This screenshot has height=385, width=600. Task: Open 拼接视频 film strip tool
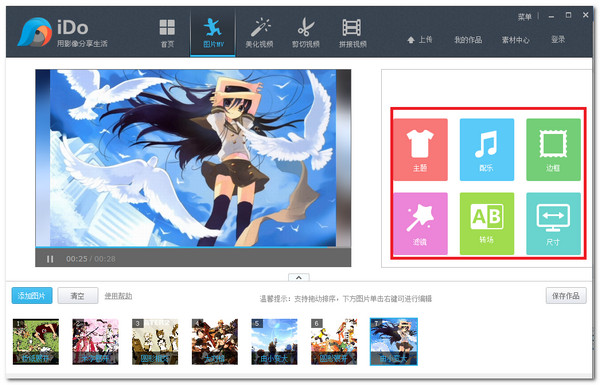[x=352, y=33]
